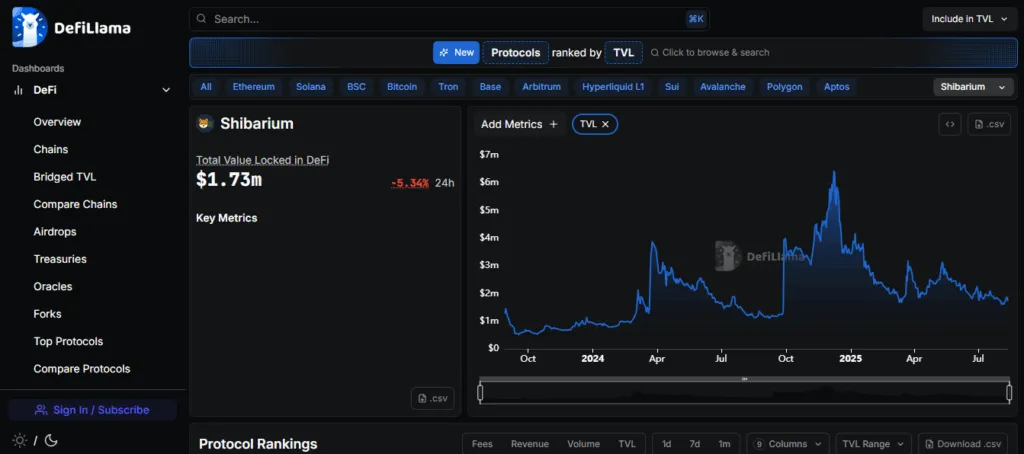Click the chart range slider top grip

tap(744, 379)
